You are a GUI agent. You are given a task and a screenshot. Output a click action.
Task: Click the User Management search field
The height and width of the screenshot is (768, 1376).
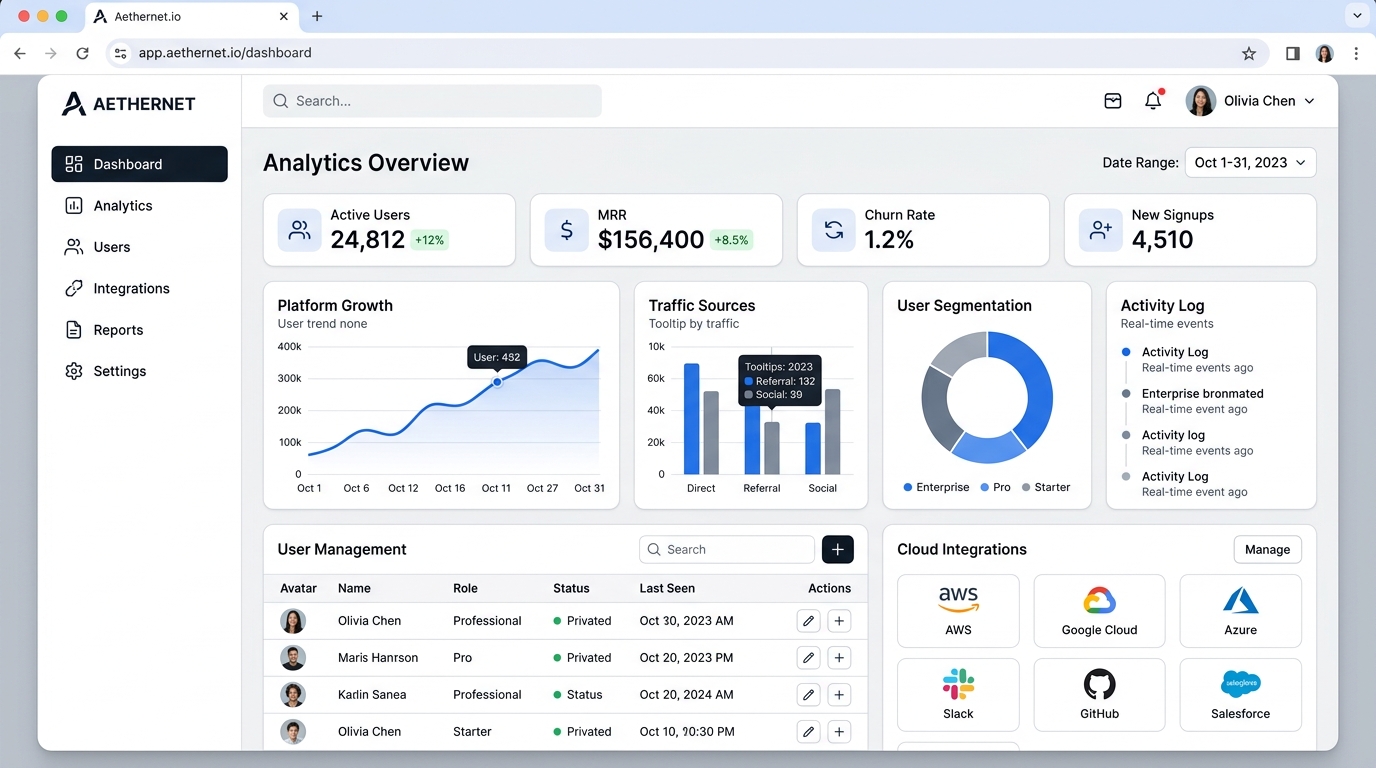(727, 549)
